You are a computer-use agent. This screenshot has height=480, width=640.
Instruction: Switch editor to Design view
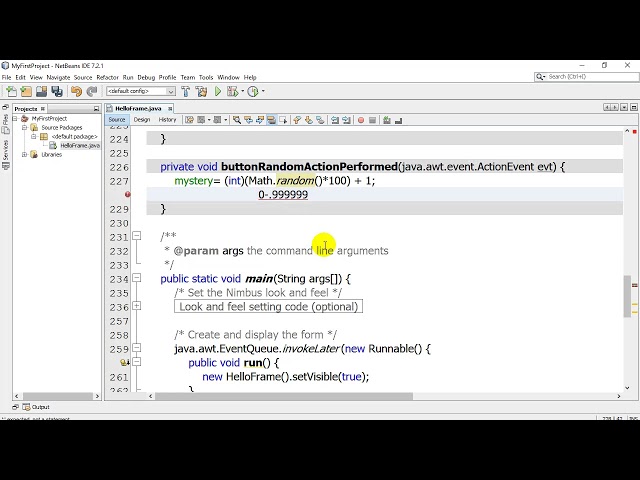click(x=142, y=120)
